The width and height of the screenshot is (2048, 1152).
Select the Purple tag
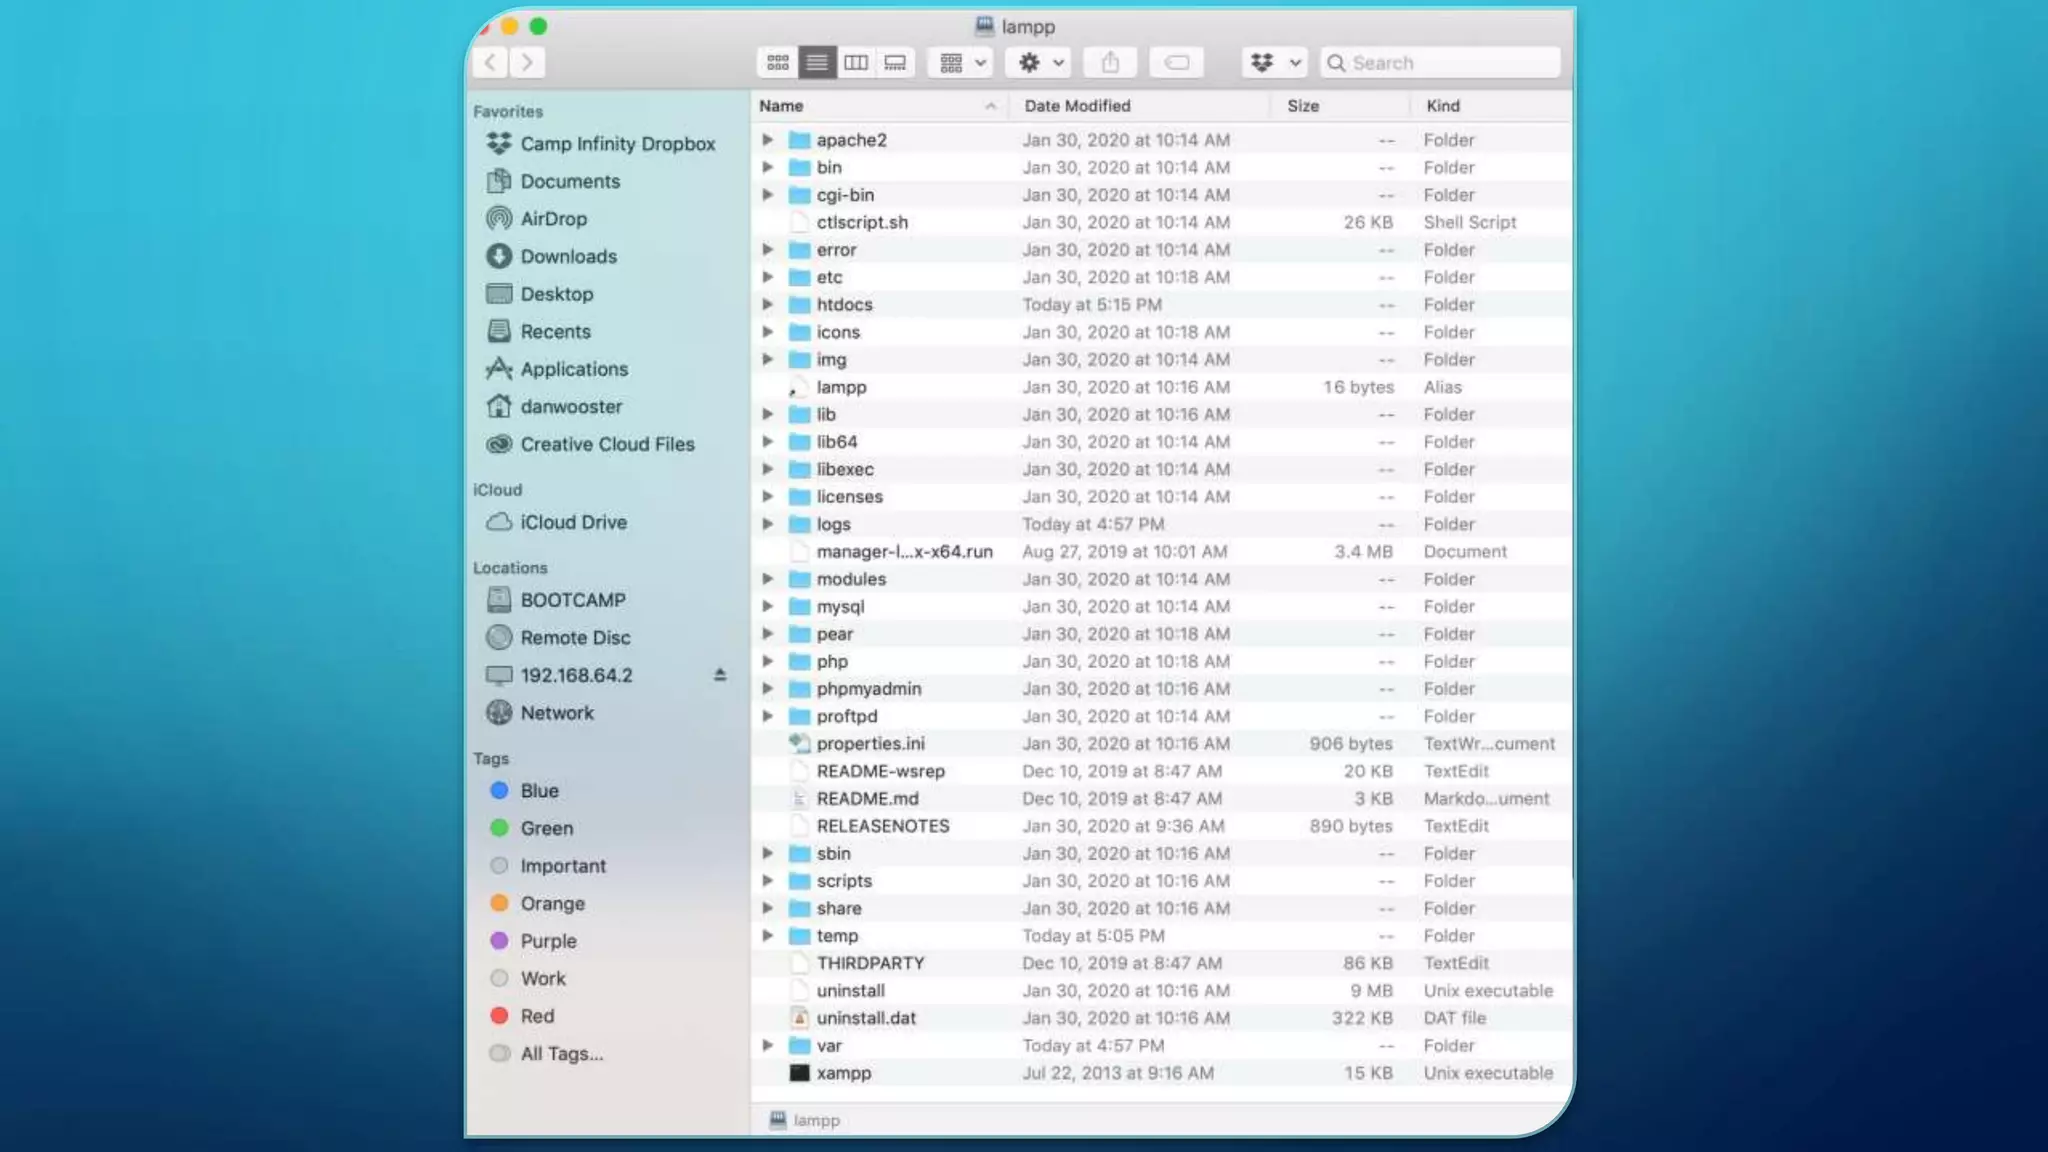(547, 941)
